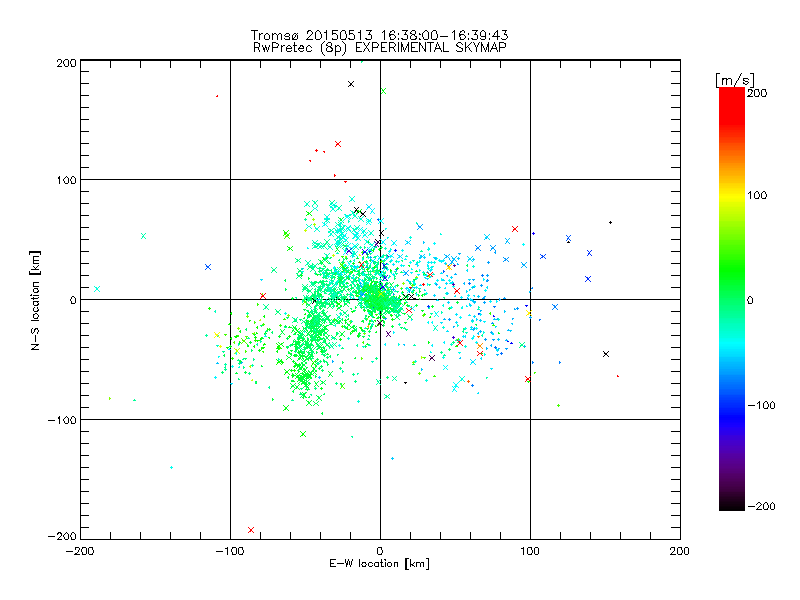
Task: Click the "200" label on the colorbar
Action: 757,93
